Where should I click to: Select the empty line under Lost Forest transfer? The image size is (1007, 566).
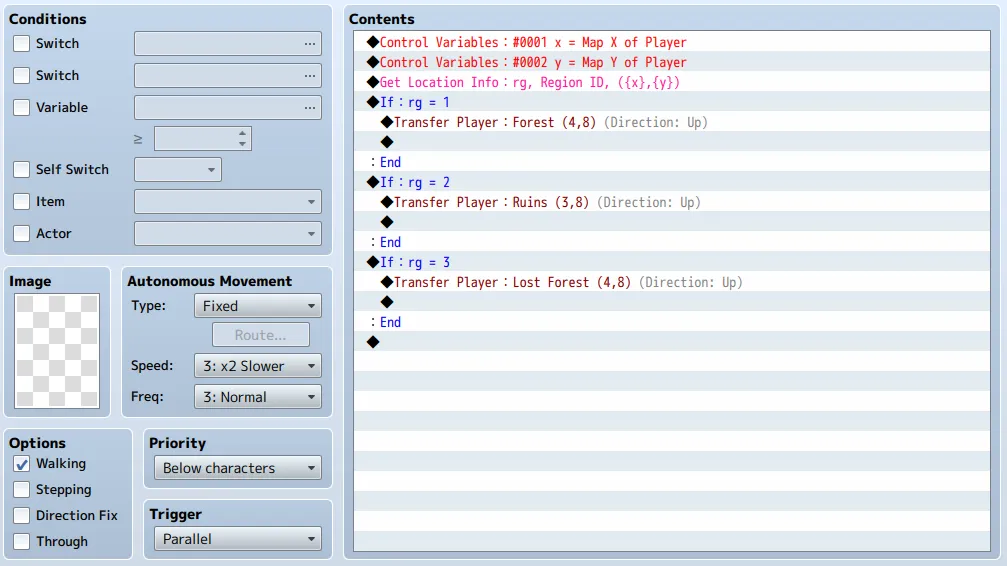point(672,302)
